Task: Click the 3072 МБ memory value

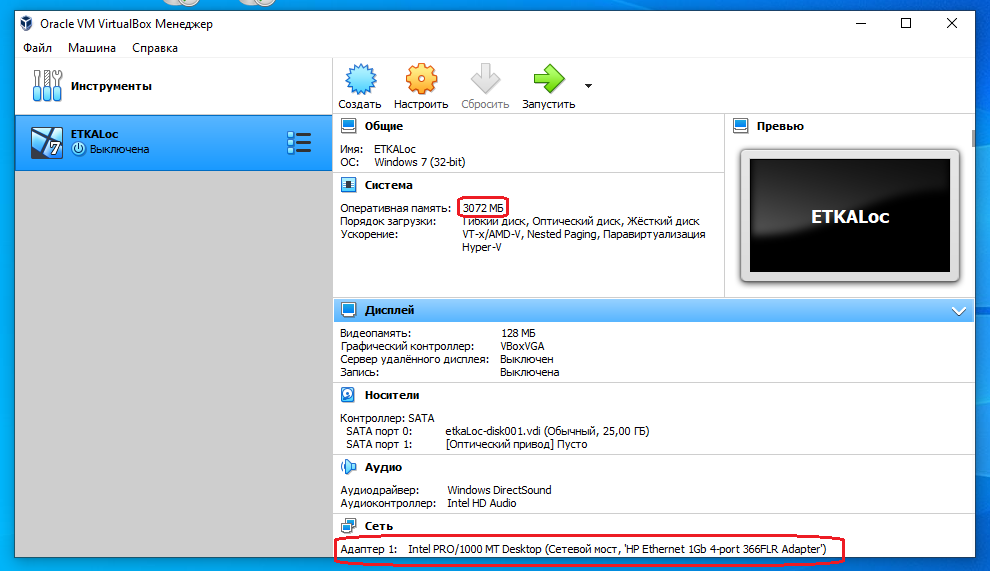Action: (483, 208)
